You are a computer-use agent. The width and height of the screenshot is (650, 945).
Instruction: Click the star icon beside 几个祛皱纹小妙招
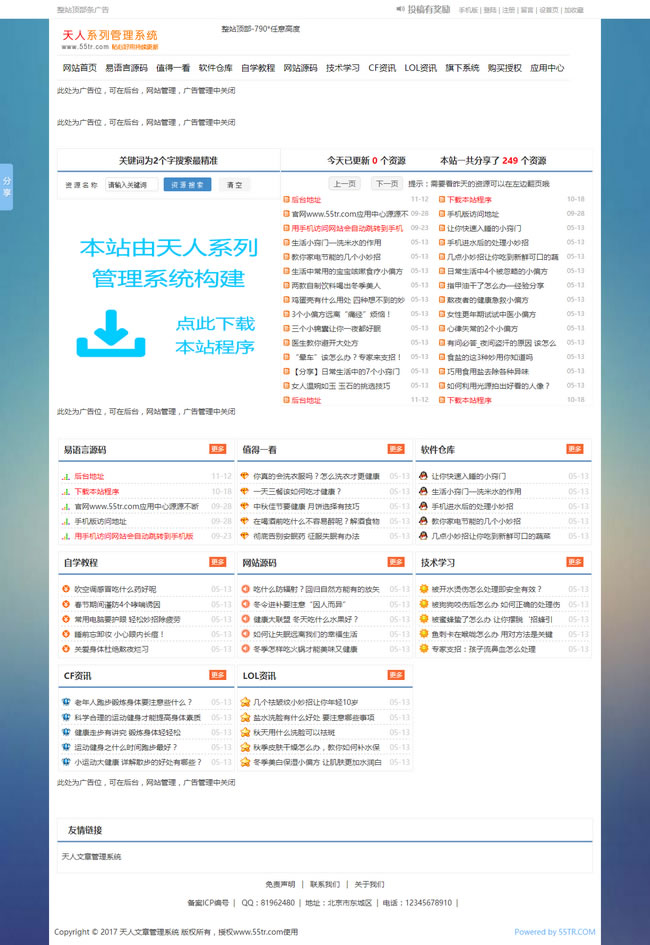click(x=245, y=702)
